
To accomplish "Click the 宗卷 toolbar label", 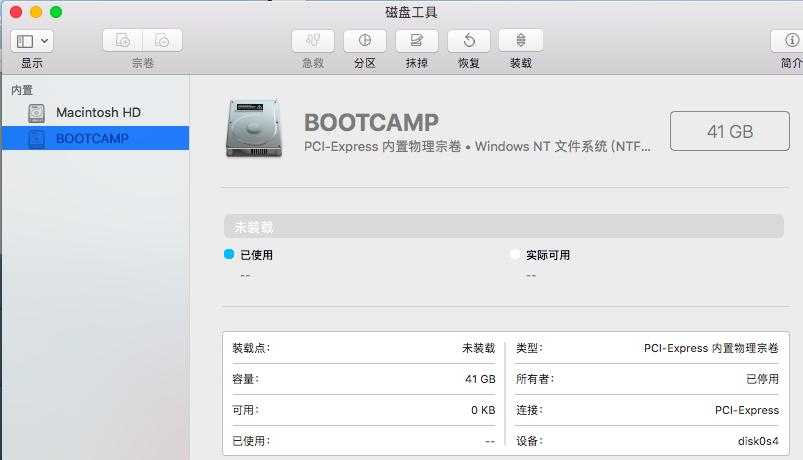I will coord(142,63).
